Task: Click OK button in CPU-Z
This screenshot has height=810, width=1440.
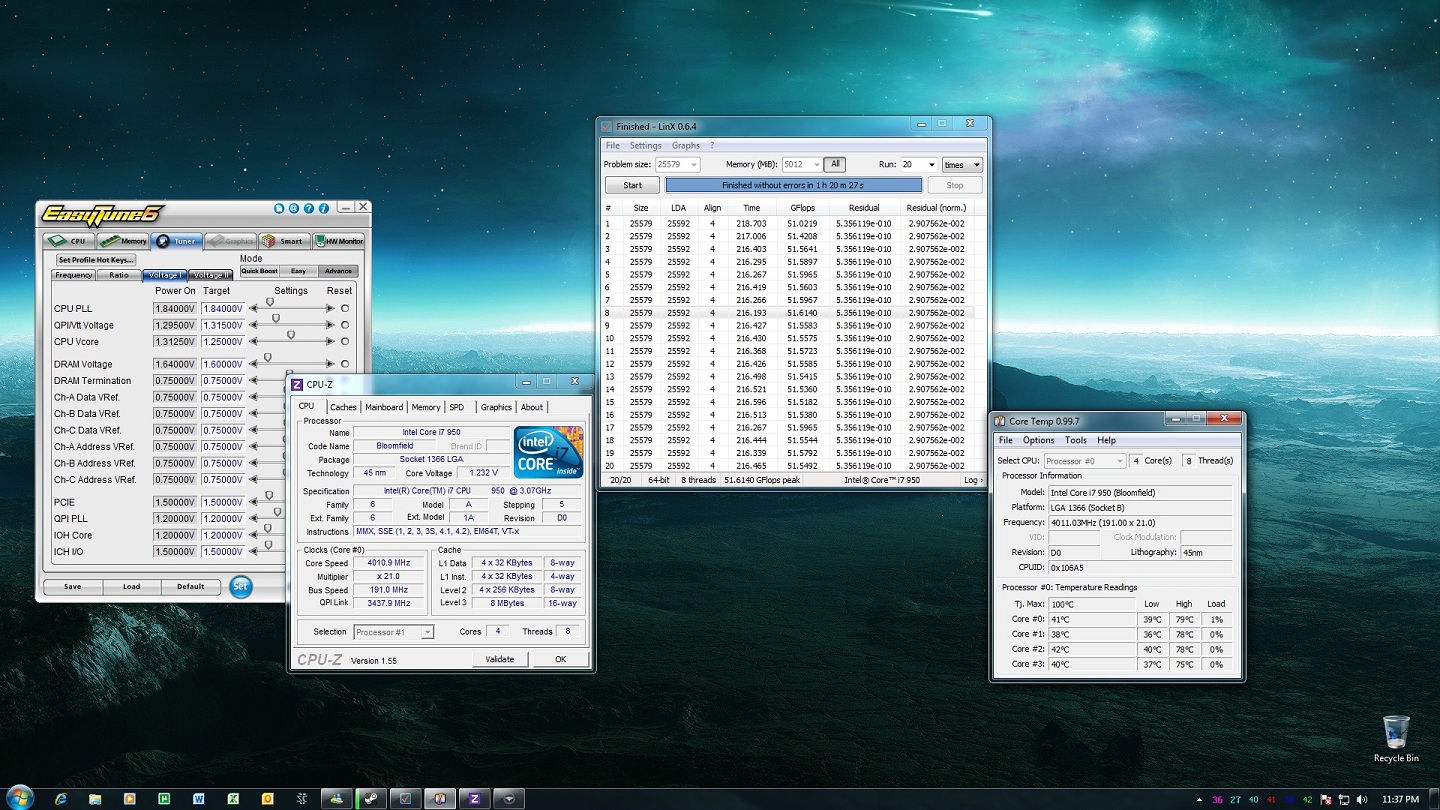Action: (x=561, y=659)
